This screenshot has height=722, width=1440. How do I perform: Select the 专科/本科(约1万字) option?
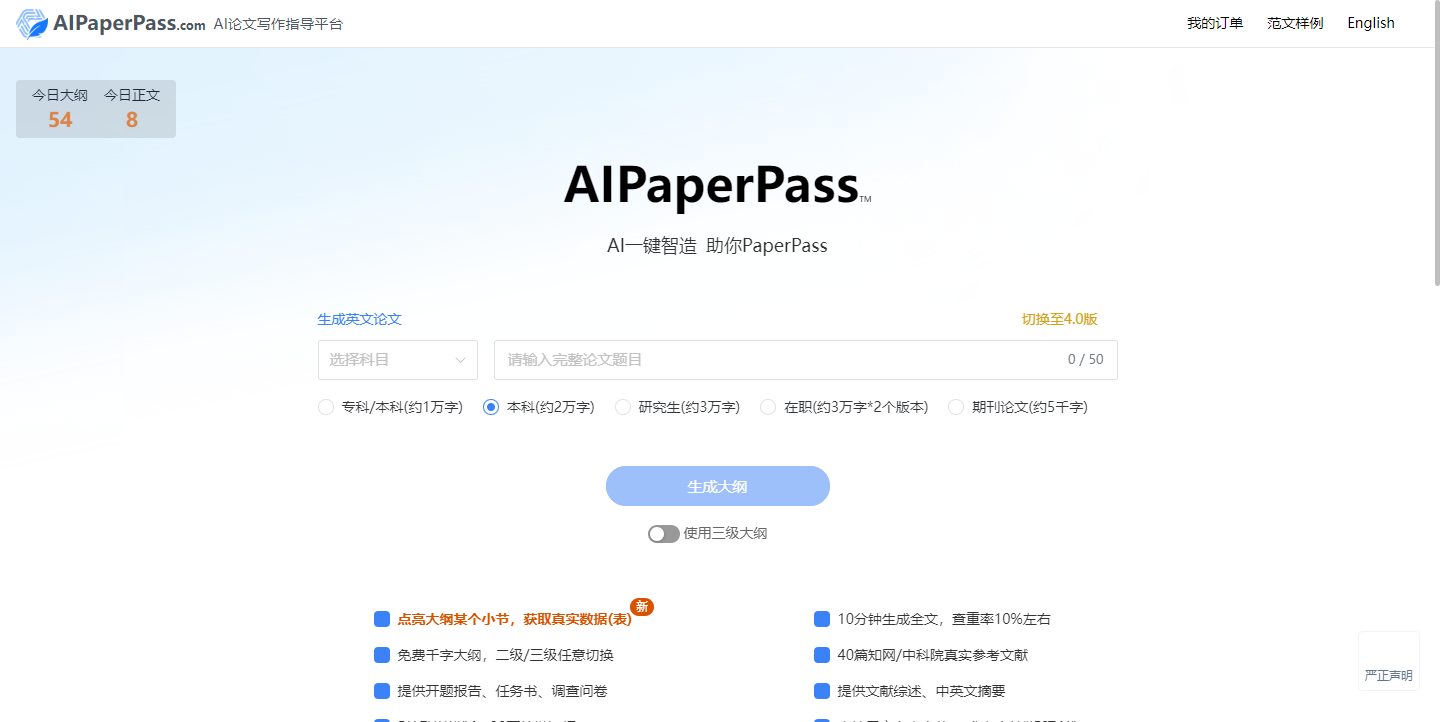390,407
